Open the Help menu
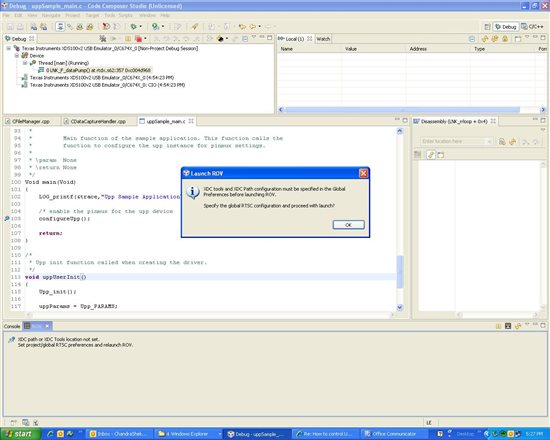The width and height of the screenshot is (550, 440). [165, 15]
